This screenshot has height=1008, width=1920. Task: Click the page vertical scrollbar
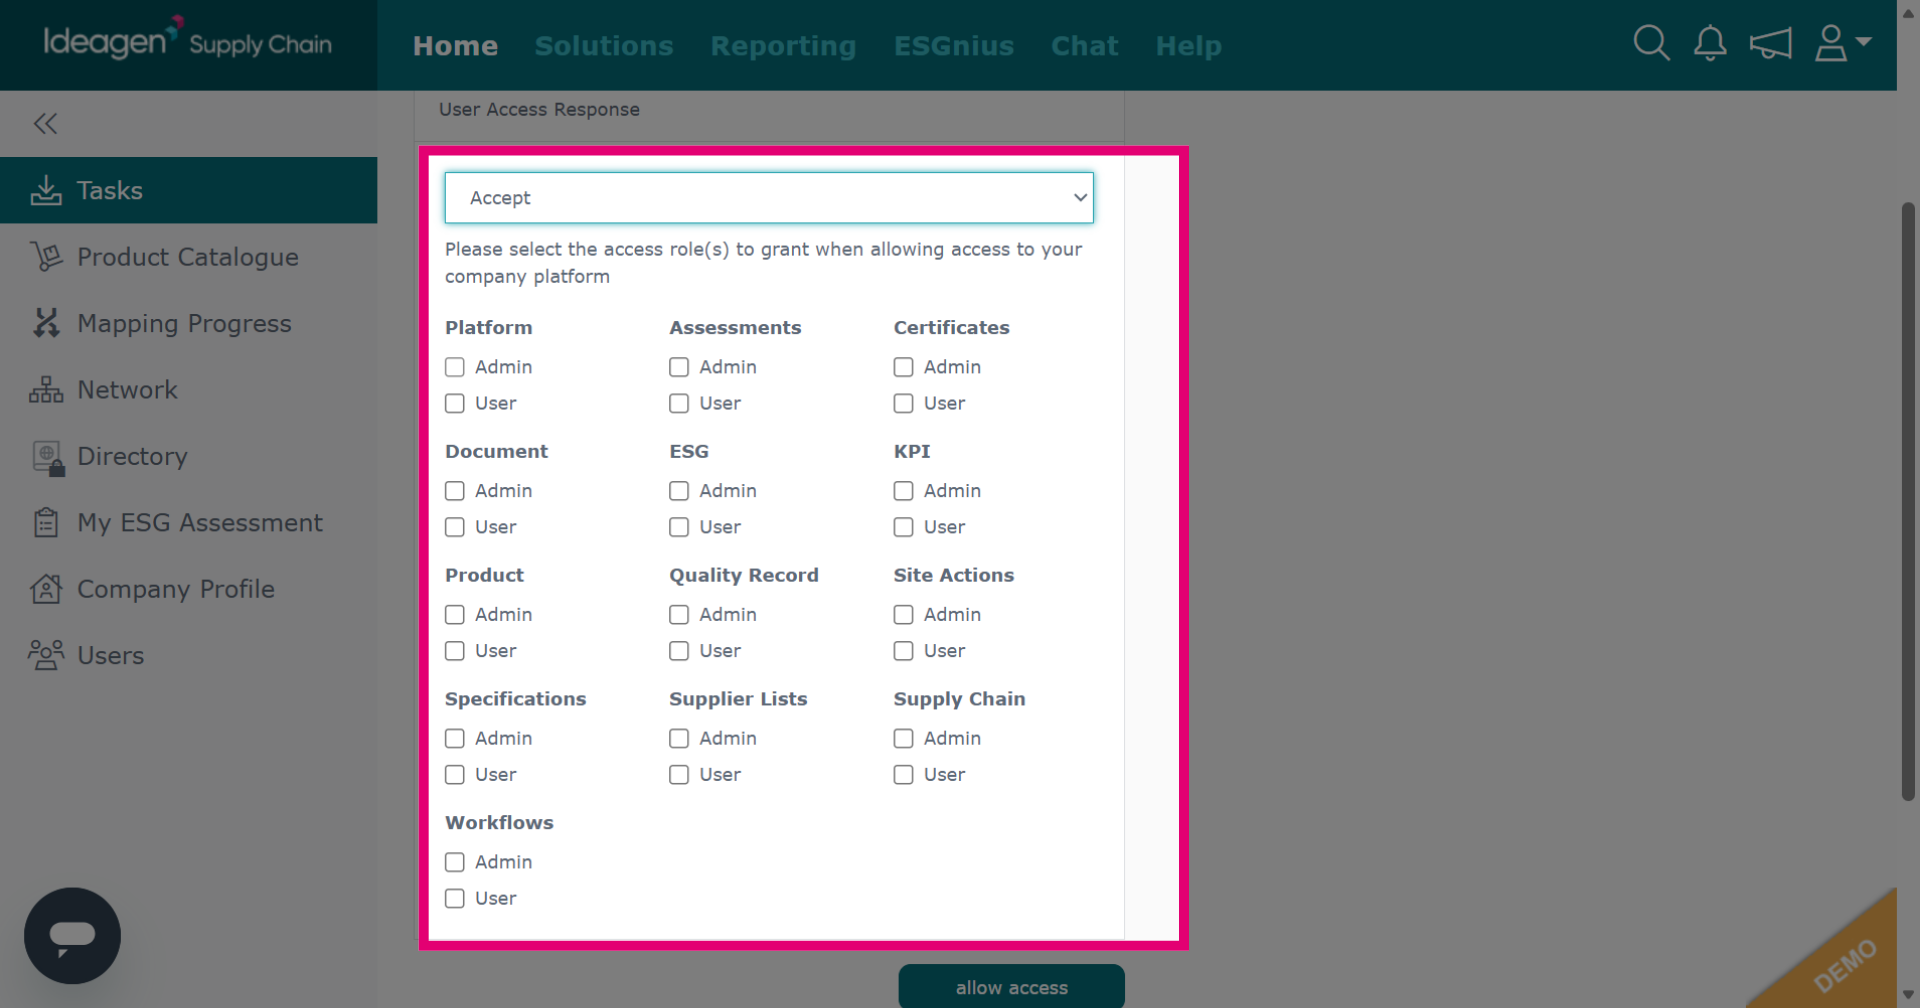1908,500
